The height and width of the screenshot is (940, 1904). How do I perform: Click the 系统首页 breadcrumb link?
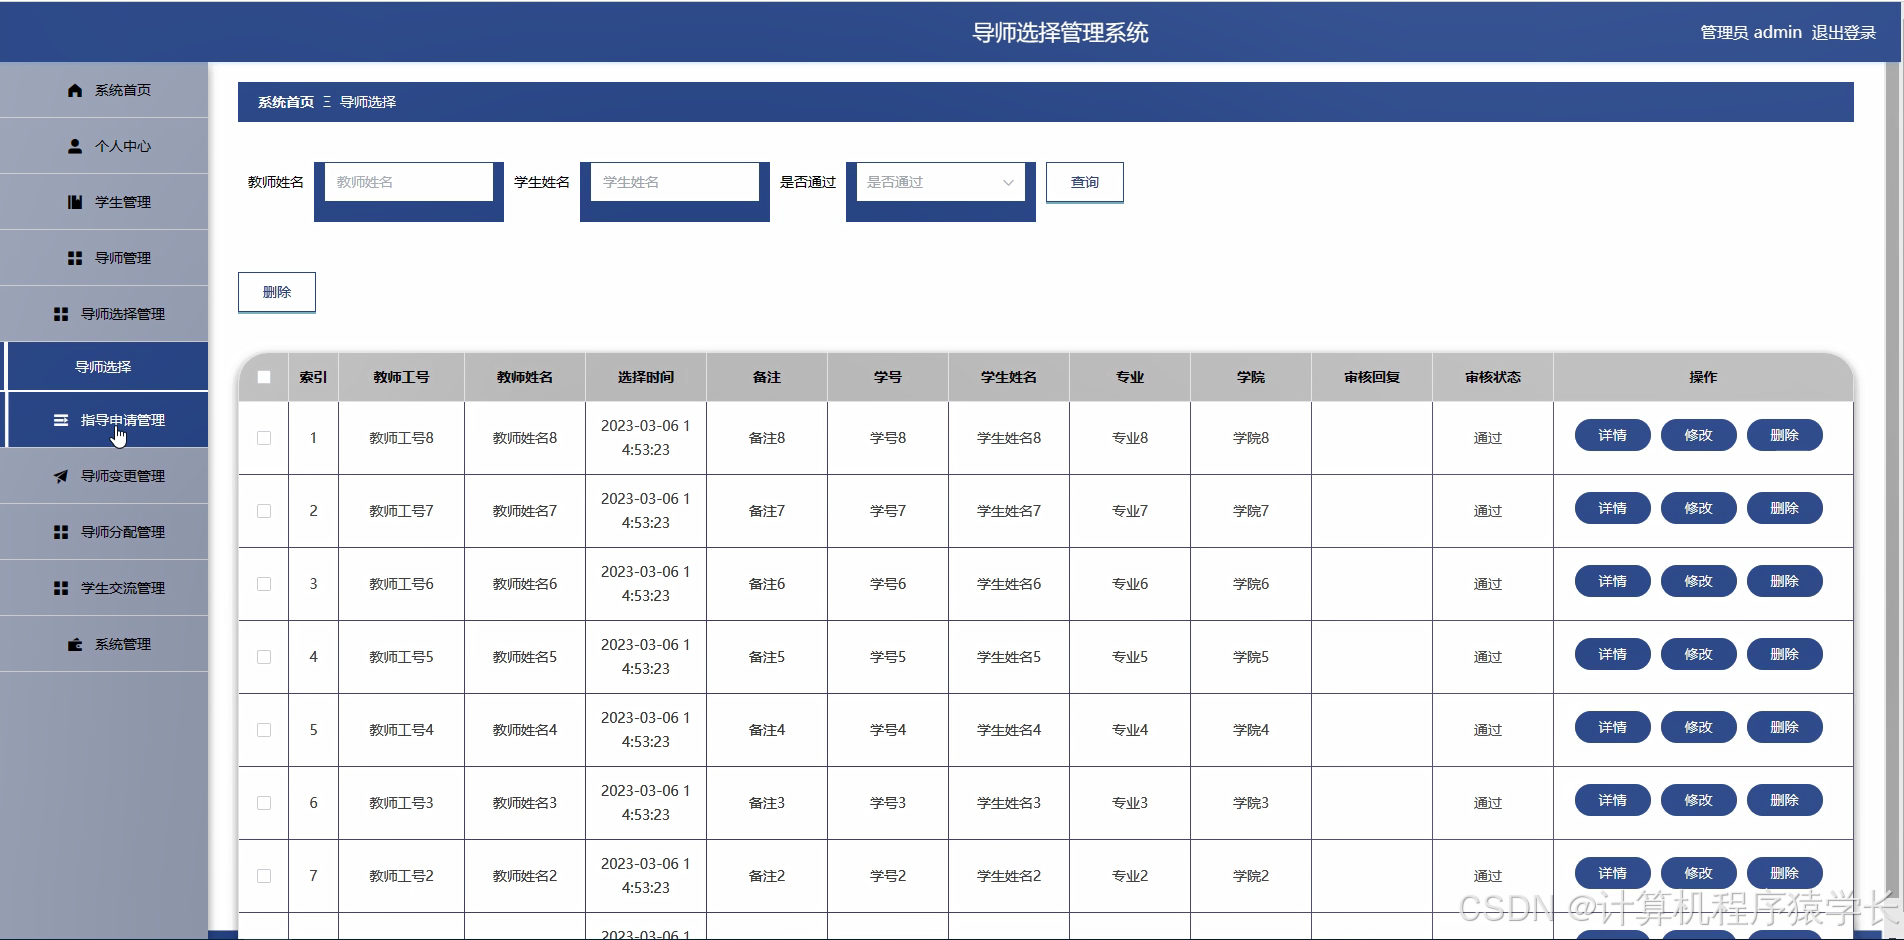pyautogui.click(x=286, y=102)
